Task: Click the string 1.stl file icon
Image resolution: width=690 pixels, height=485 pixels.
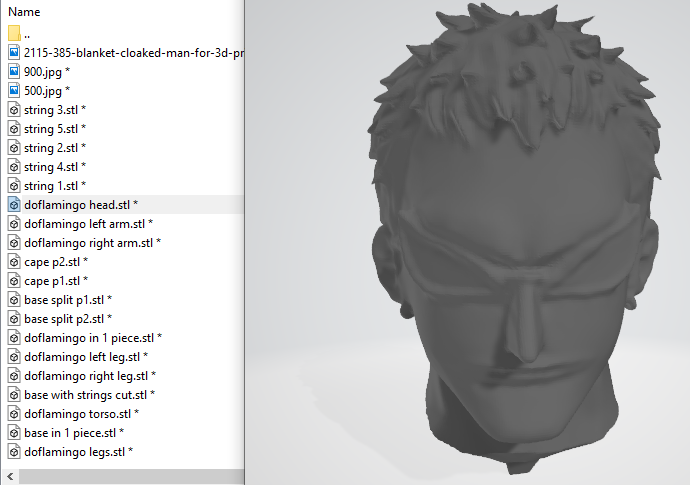Action: tap(14, 185)
